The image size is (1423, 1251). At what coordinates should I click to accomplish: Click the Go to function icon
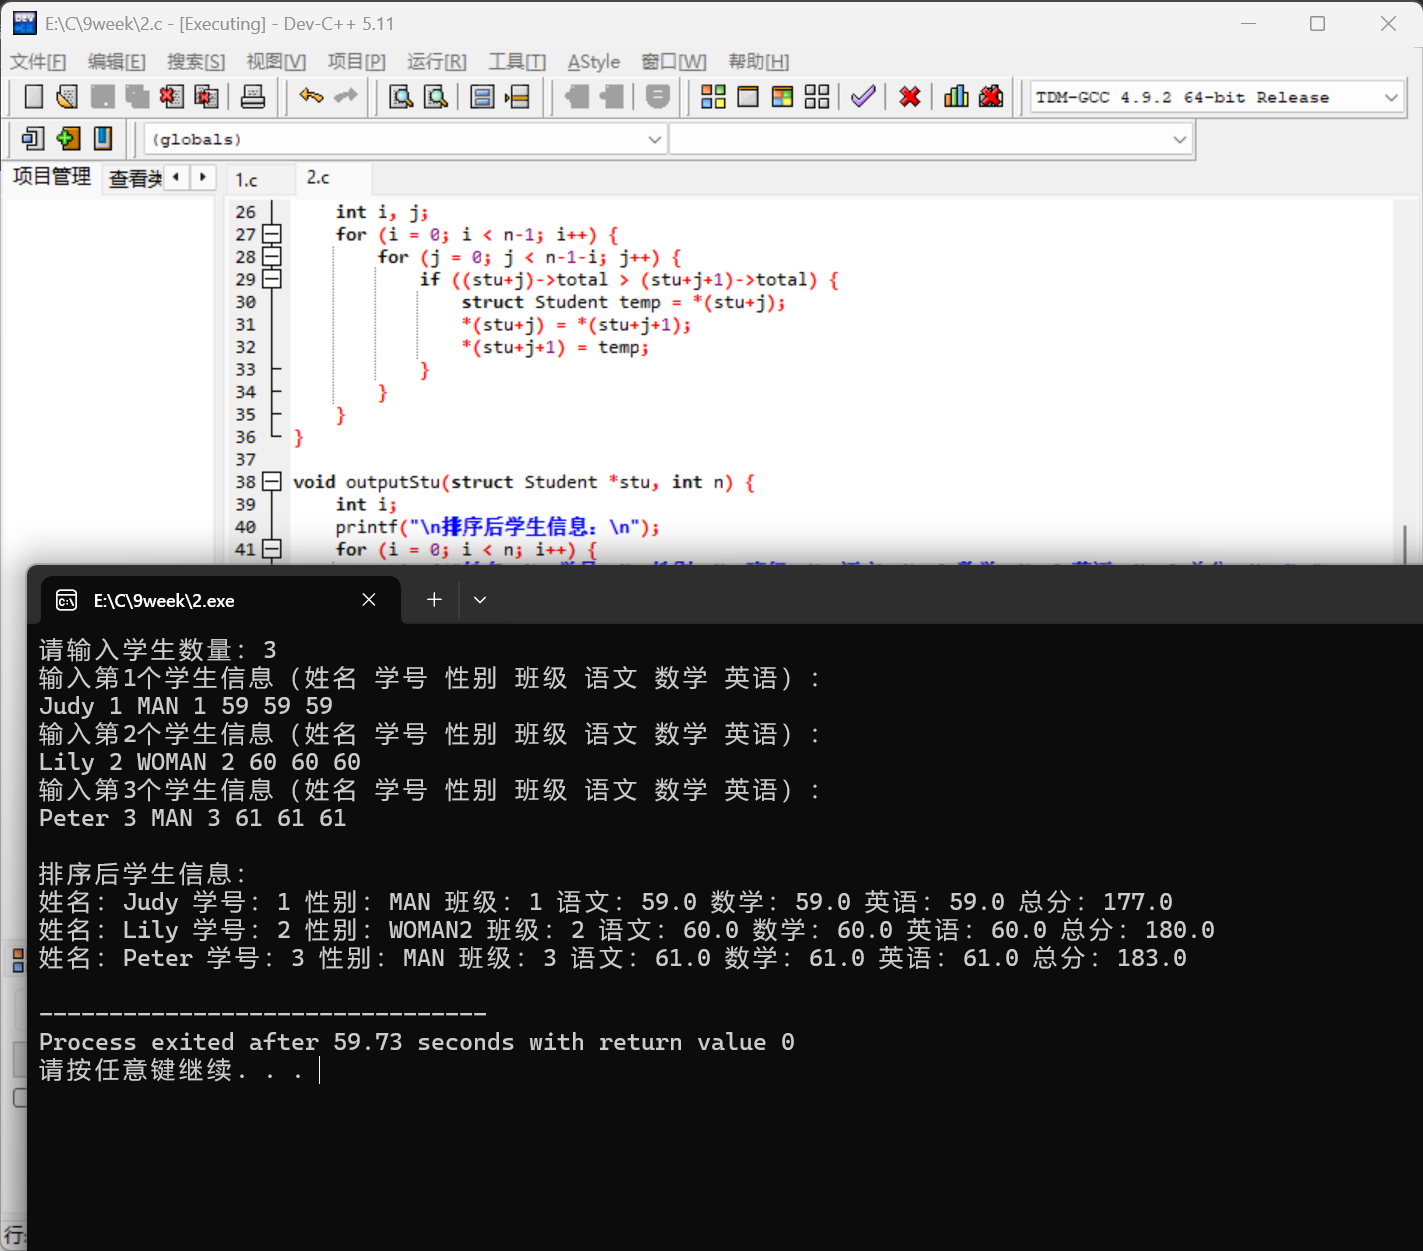point(482,97)
